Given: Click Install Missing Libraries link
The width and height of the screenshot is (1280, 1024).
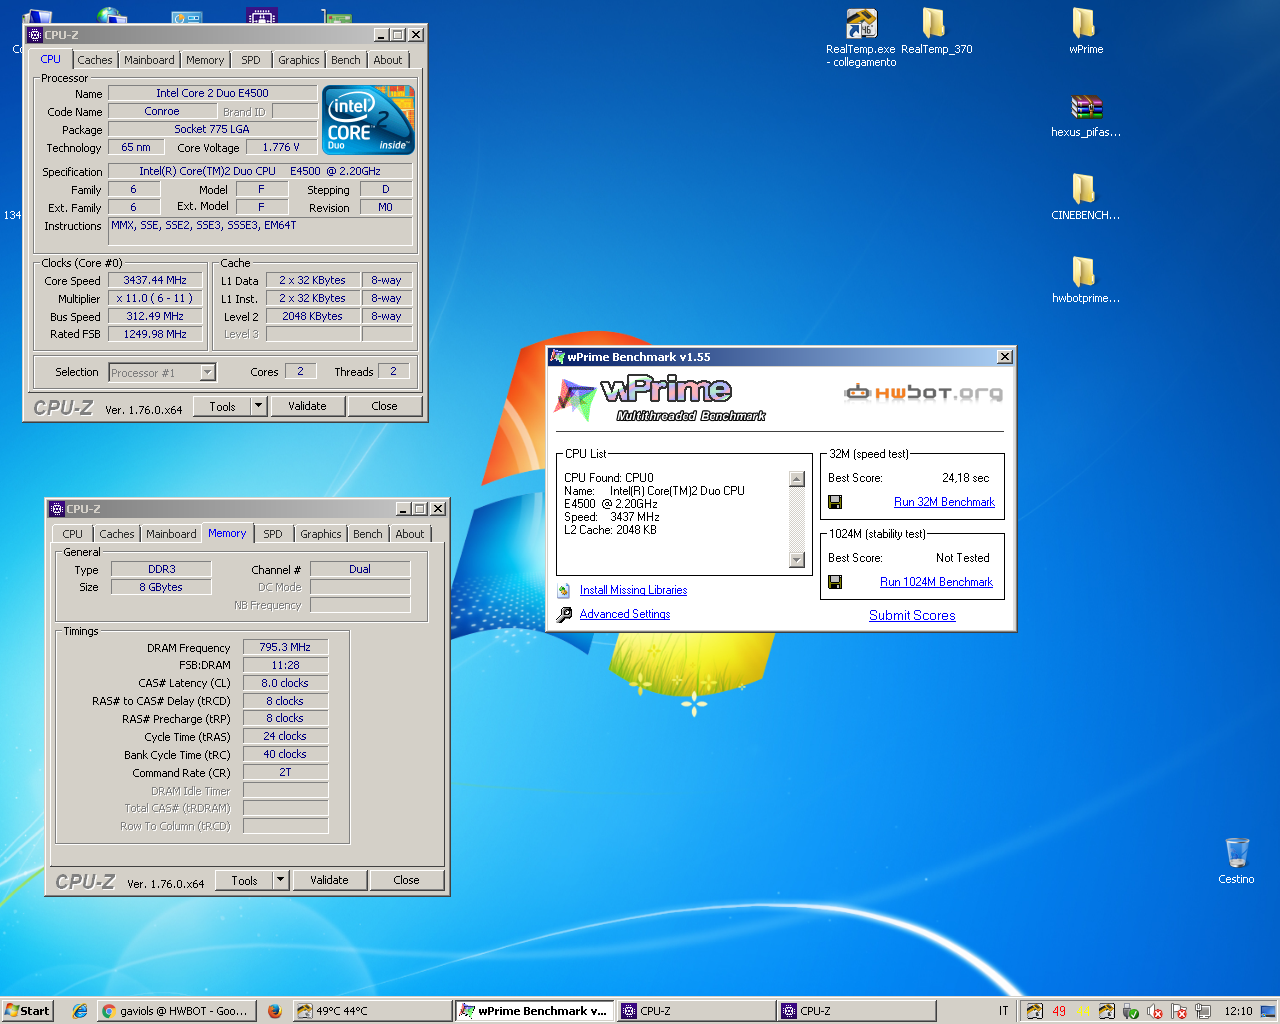Looking at the screenshot, I should tap(633, 590).
